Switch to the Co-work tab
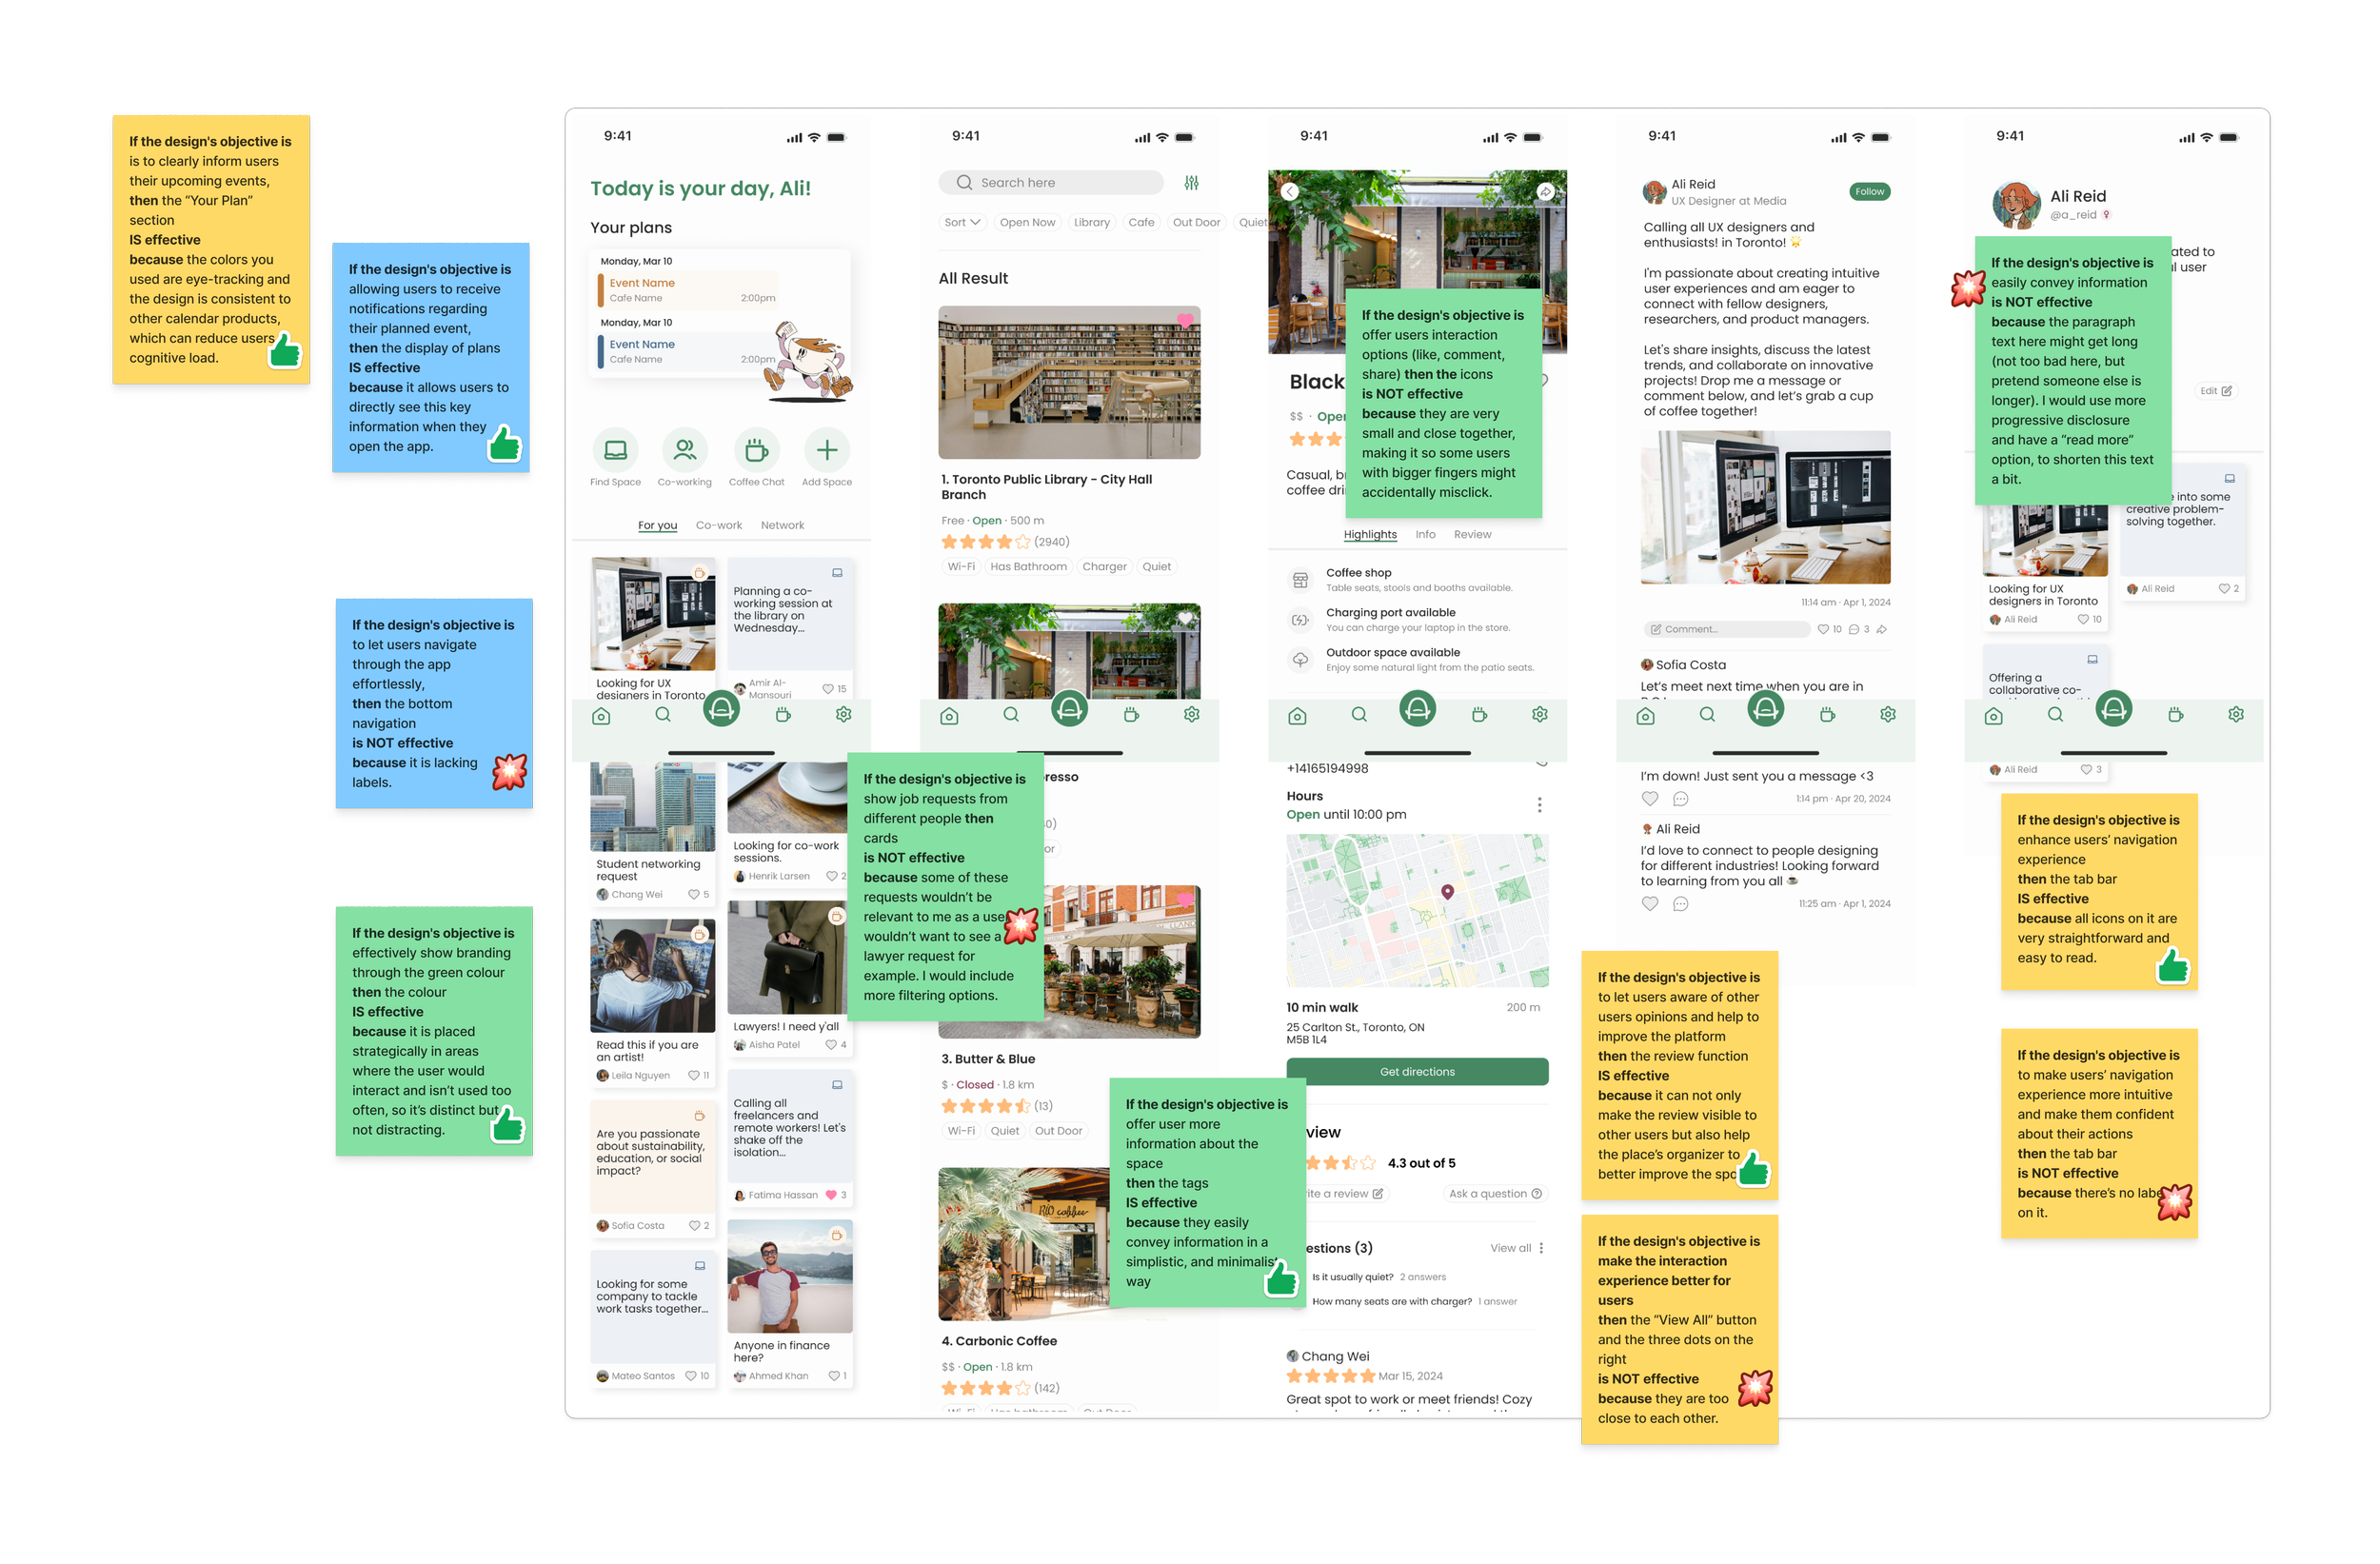2380x1564 pixels. point(718,525)
